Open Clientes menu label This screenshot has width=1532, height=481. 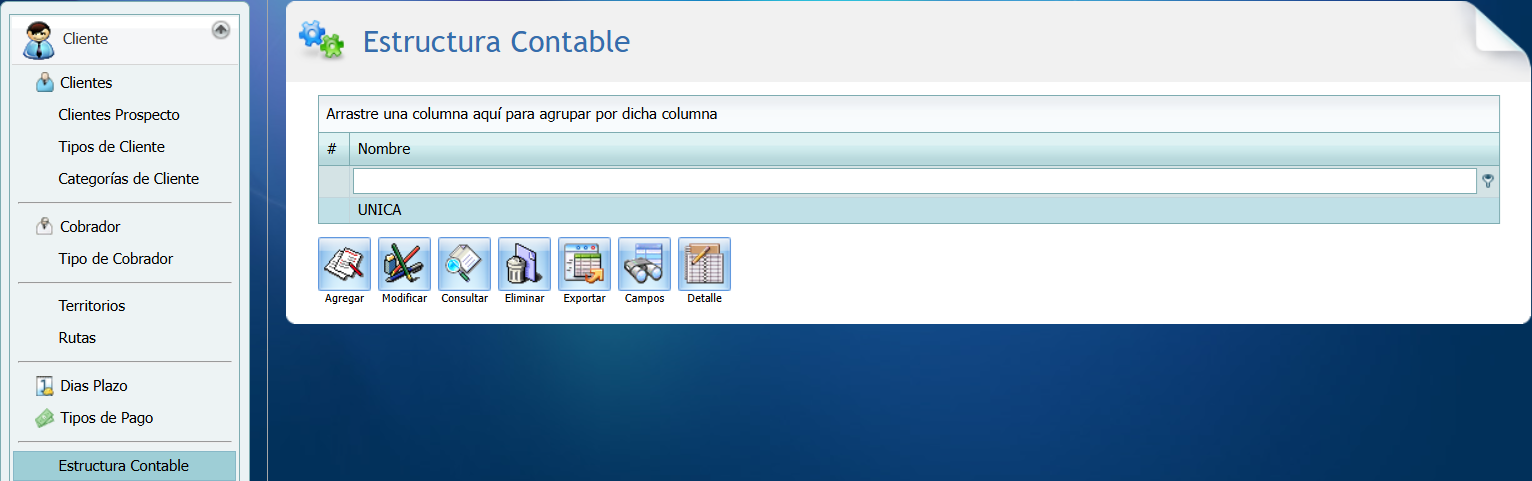(86, 83)
